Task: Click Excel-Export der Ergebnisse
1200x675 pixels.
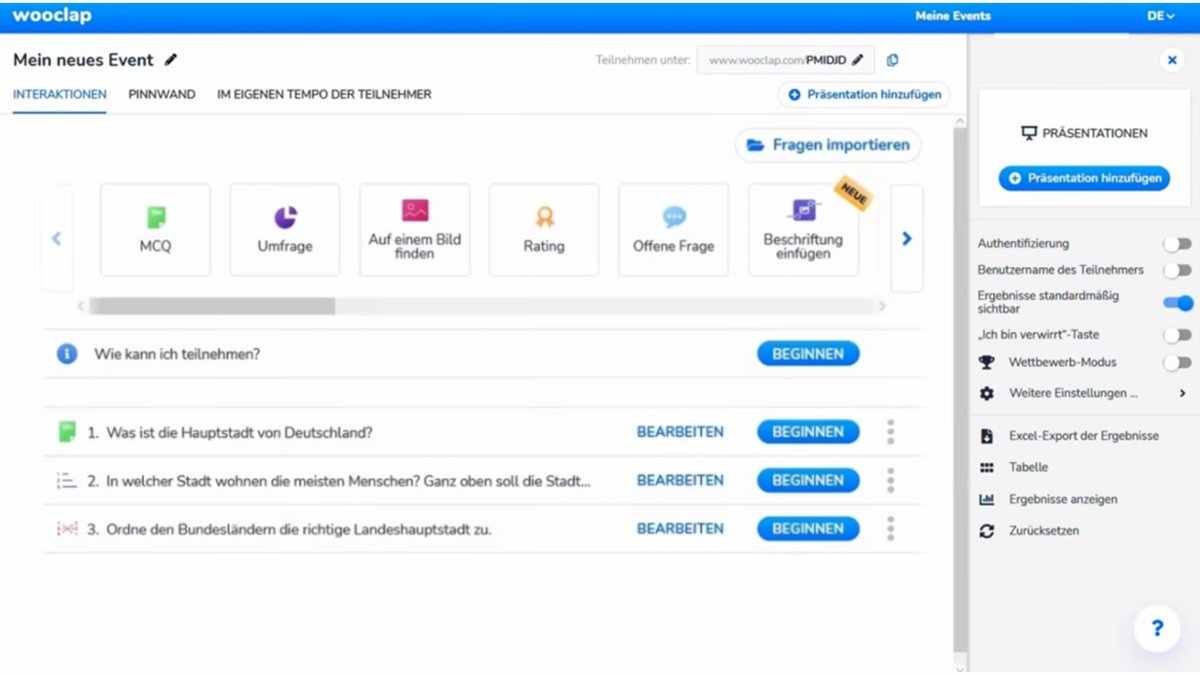Action: [x=1083, y=436]
